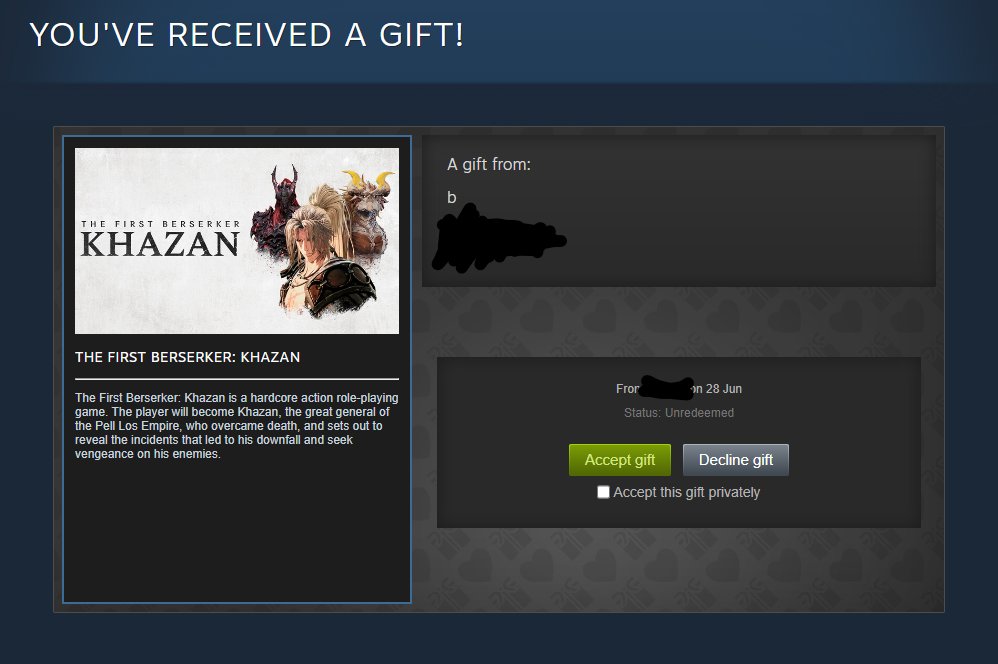Viewport: 998px width, 664px height.
Task: Click the redacted name beside 'From'
Action: pos(666,388)
